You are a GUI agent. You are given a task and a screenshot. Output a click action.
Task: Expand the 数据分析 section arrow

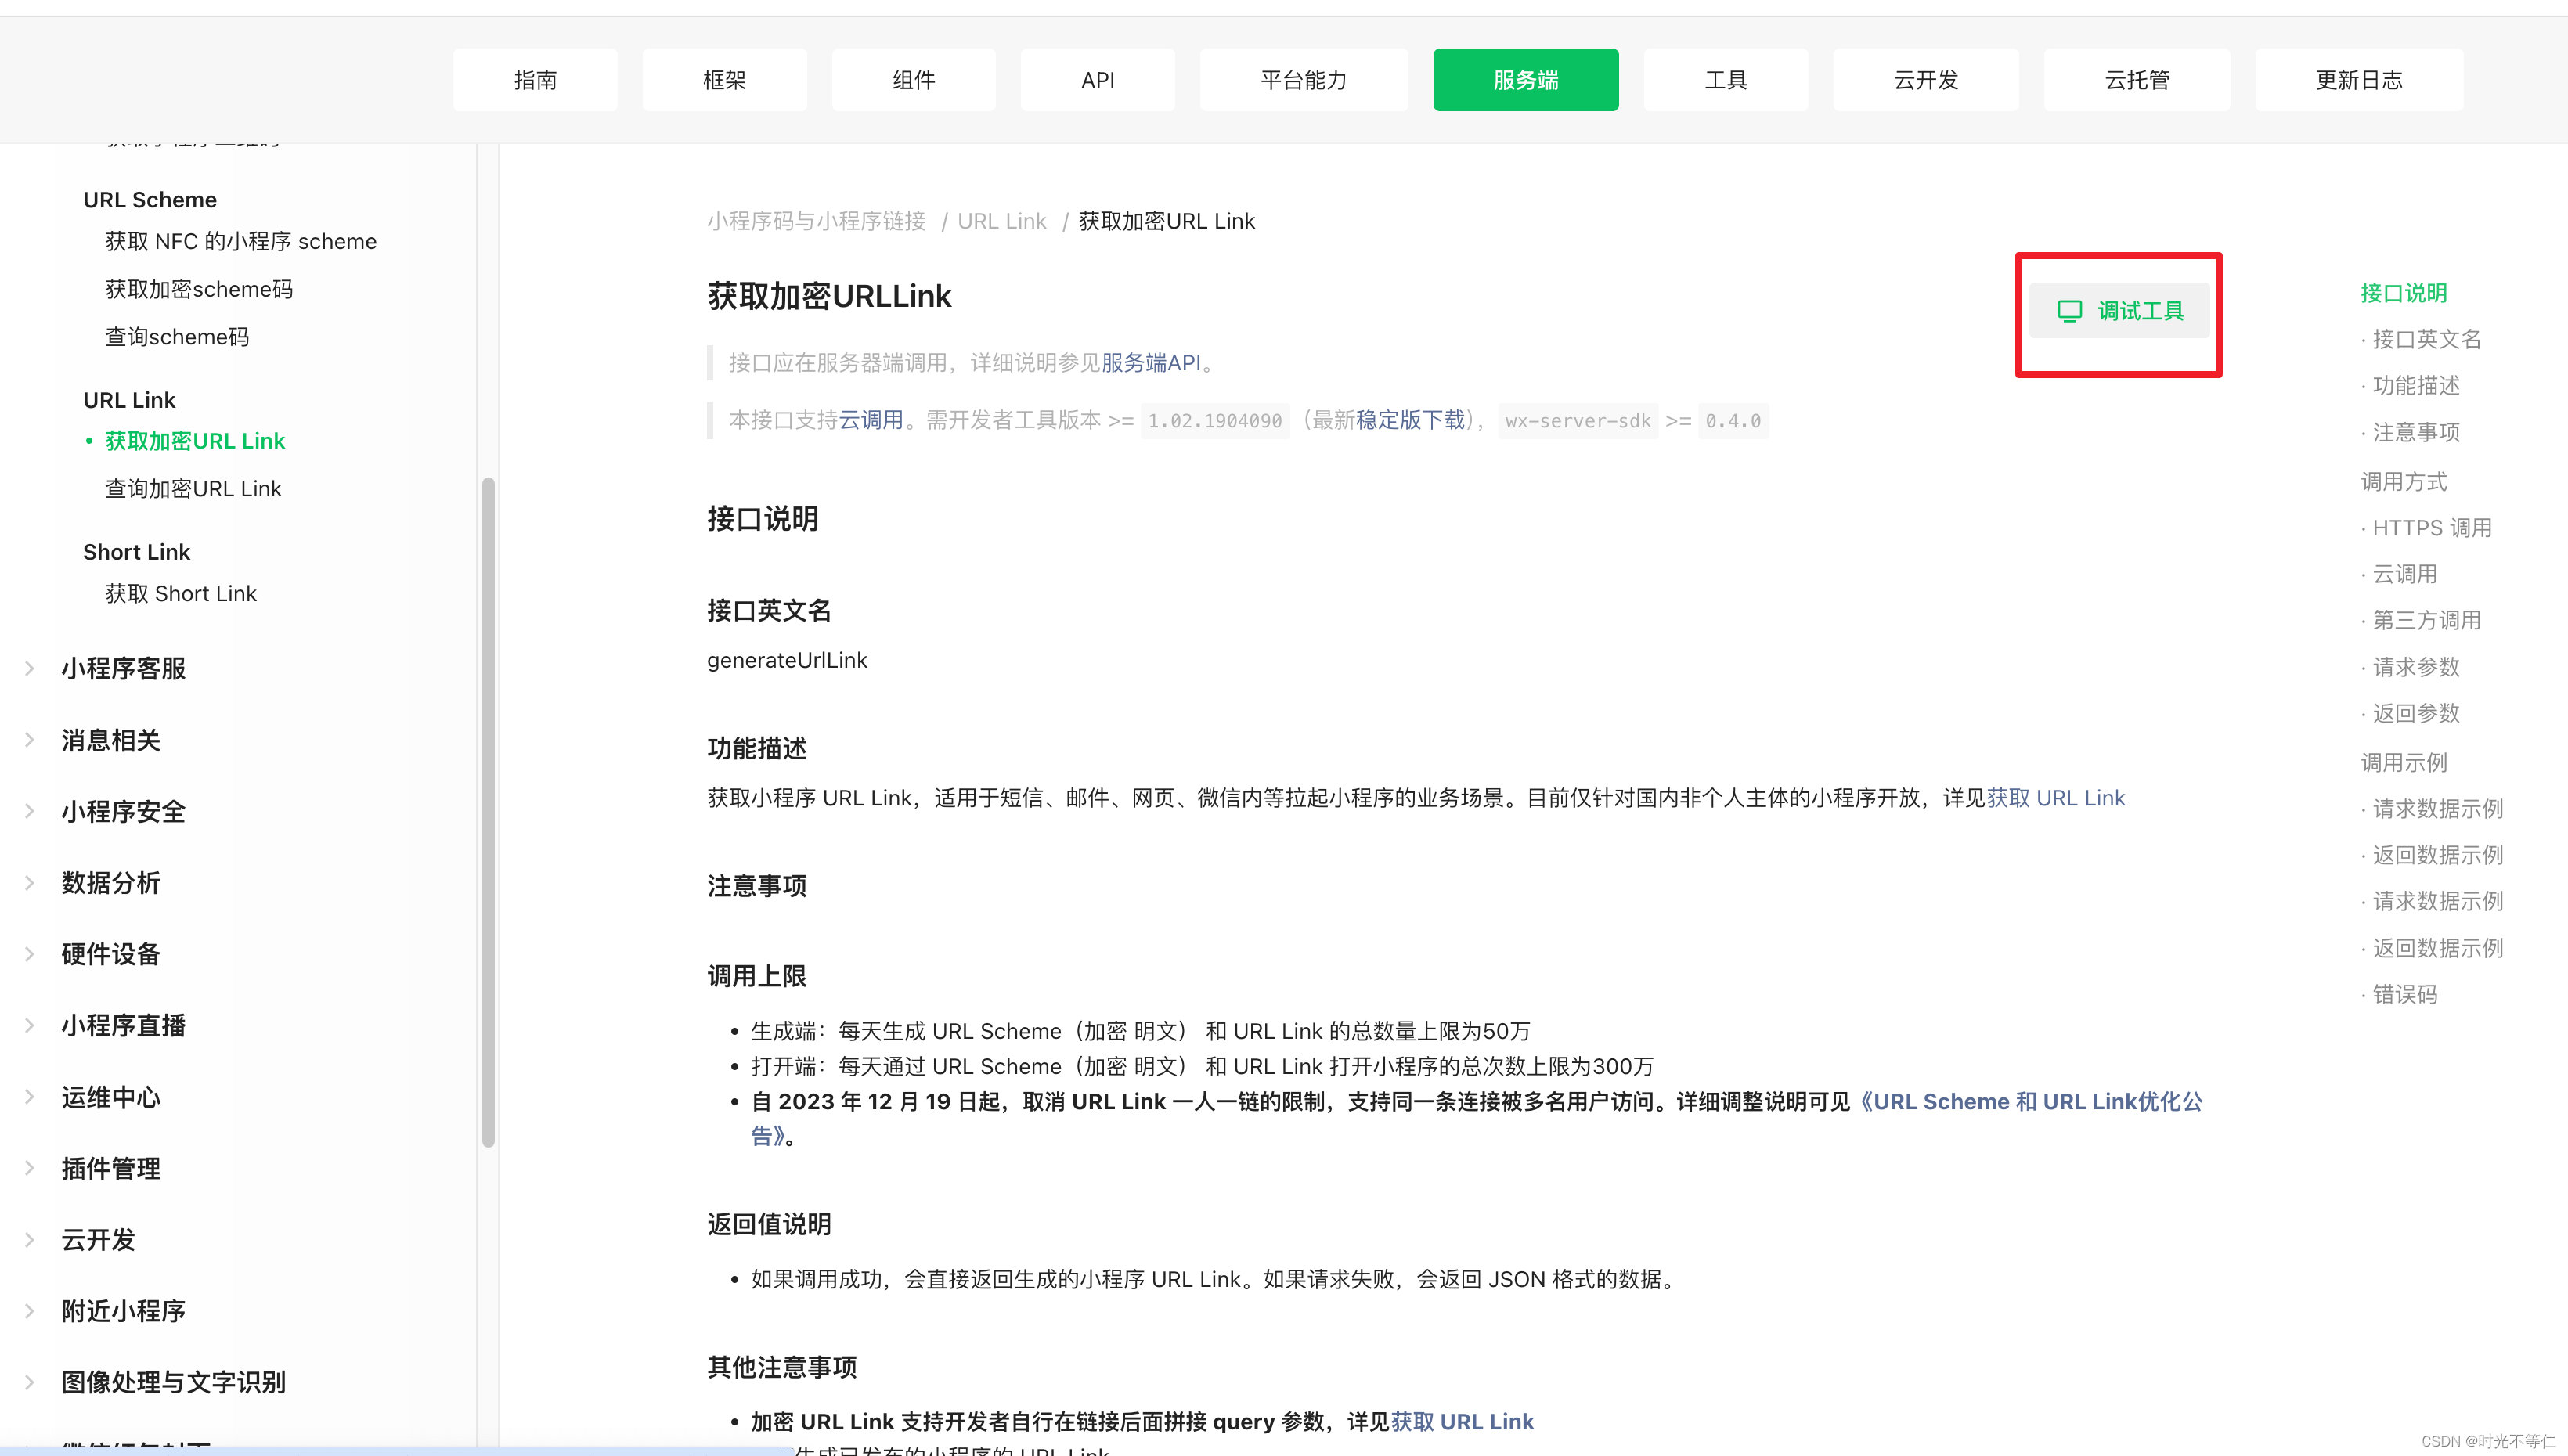pyautogui.click(x=30, y=883)
